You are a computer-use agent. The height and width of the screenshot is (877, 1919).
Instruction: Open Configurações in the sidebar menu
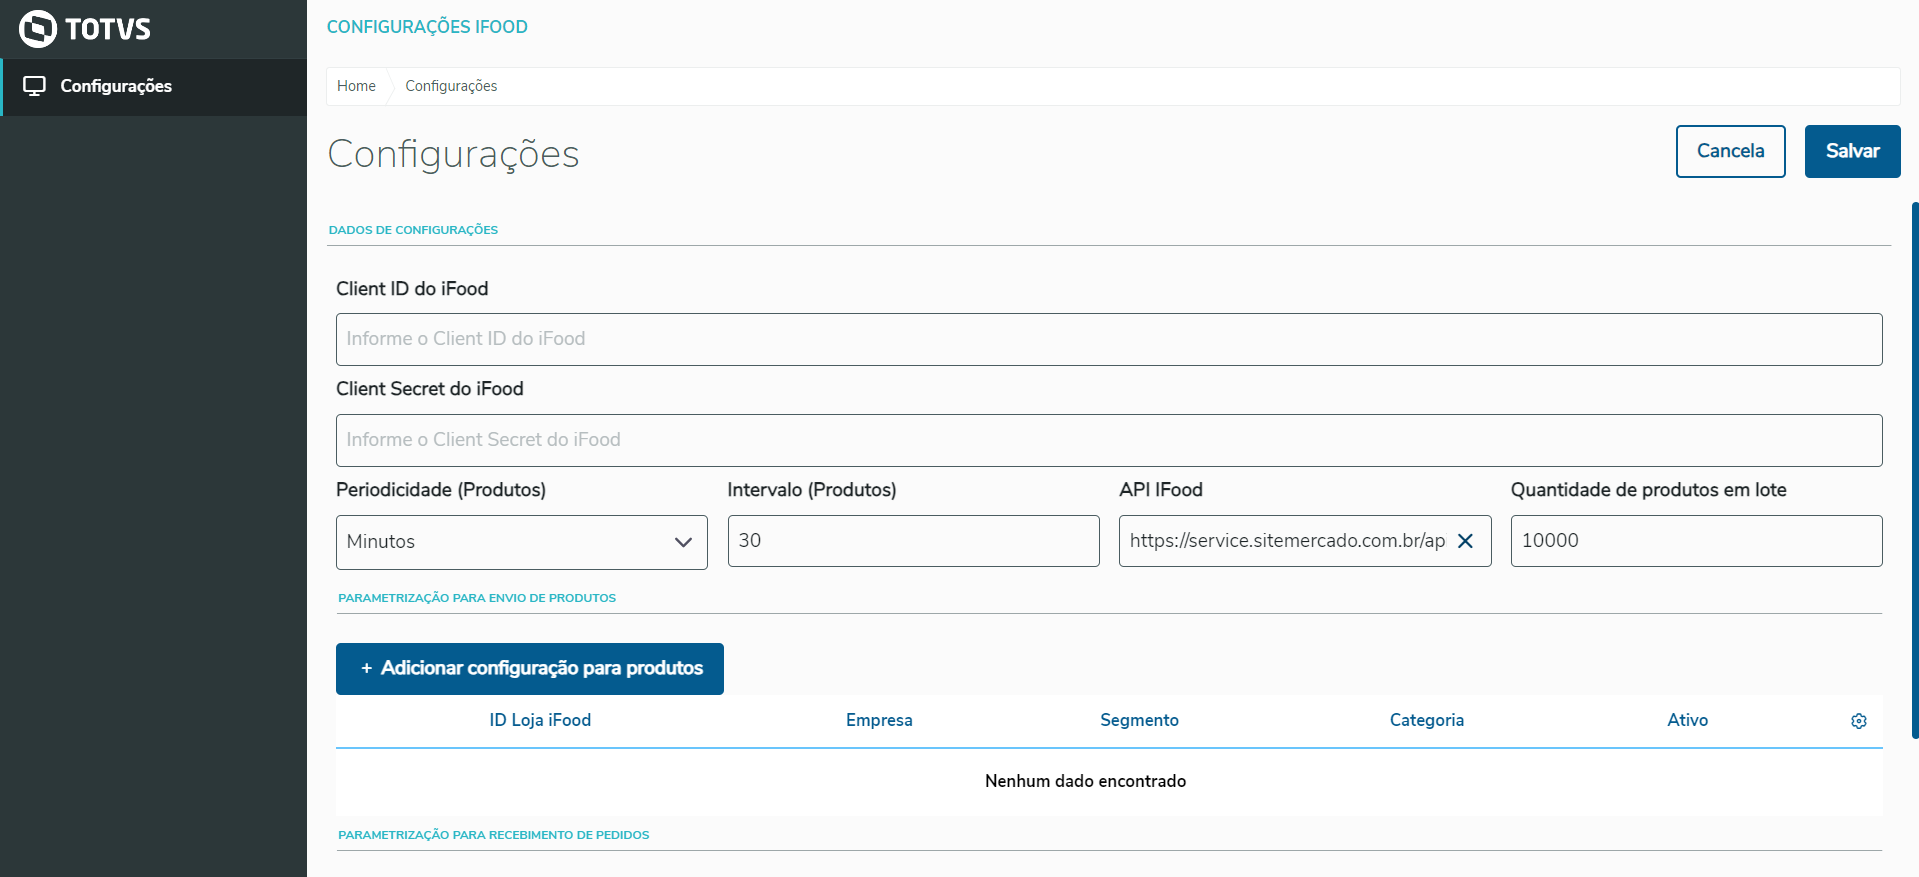point(116,86)
